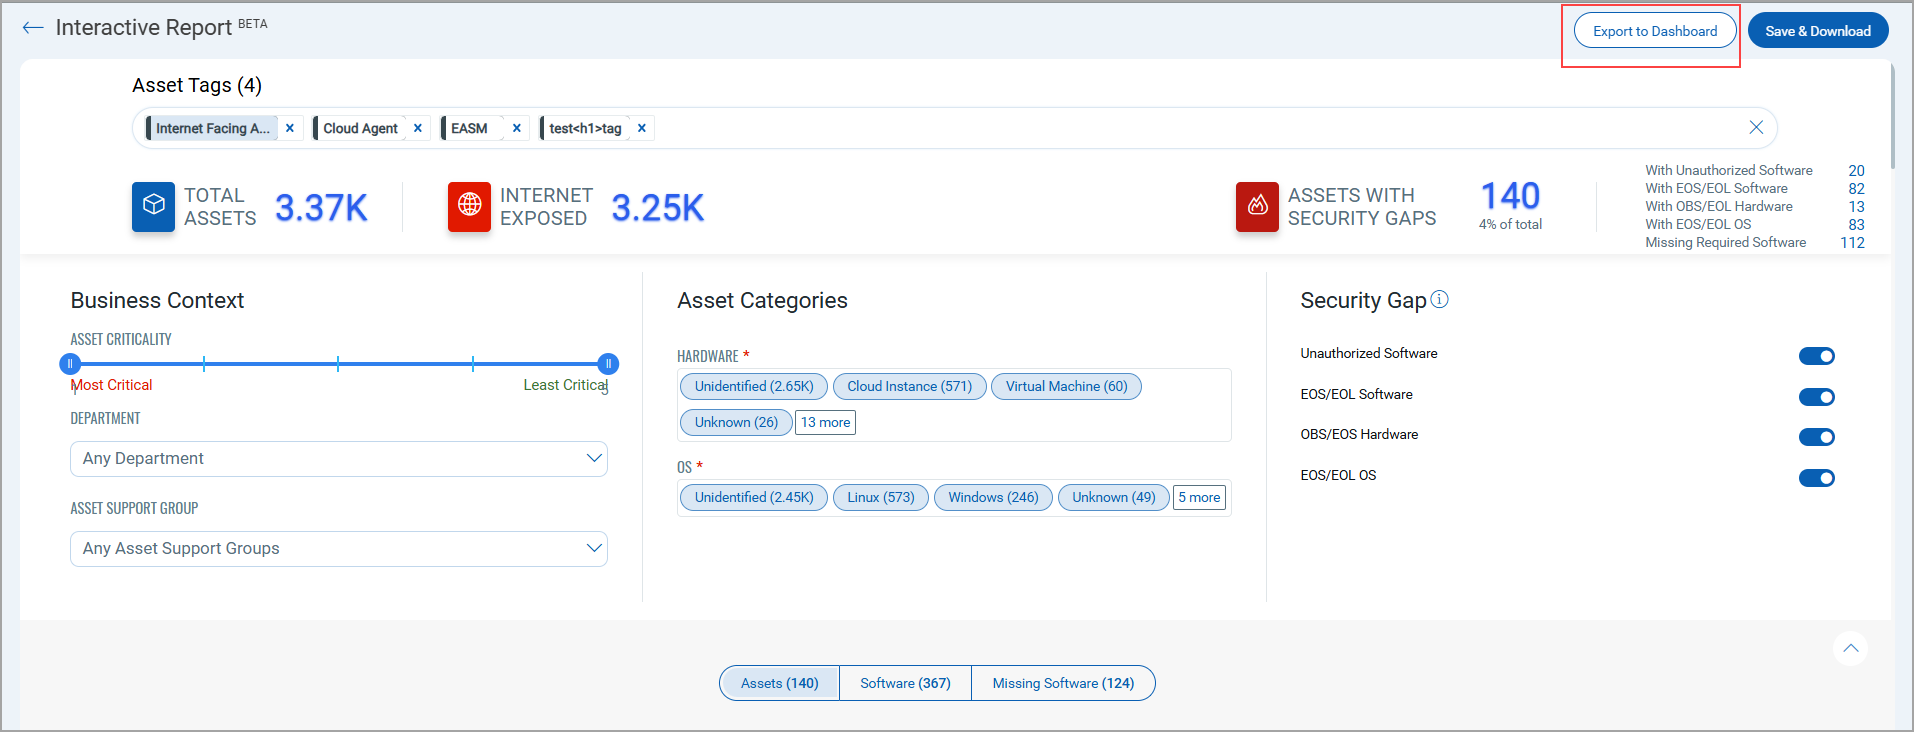Toggle OBS/EOS Hardware security gap

[1817, 437]
